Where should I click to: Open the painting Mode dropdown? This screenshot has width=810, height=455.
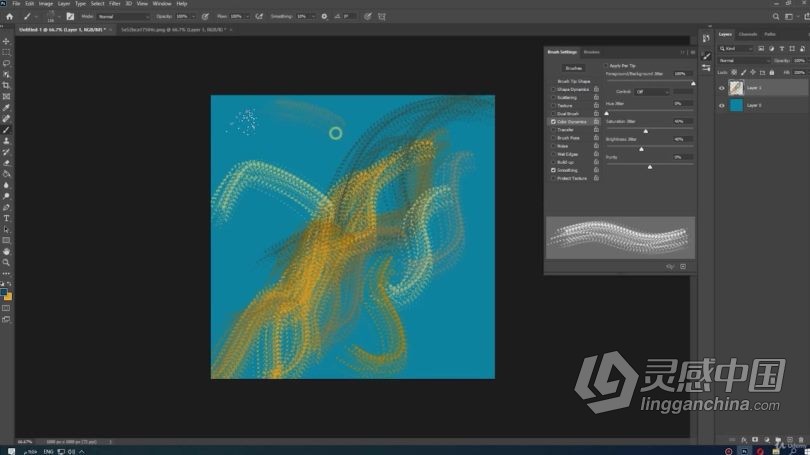click(x=123, y=17)
